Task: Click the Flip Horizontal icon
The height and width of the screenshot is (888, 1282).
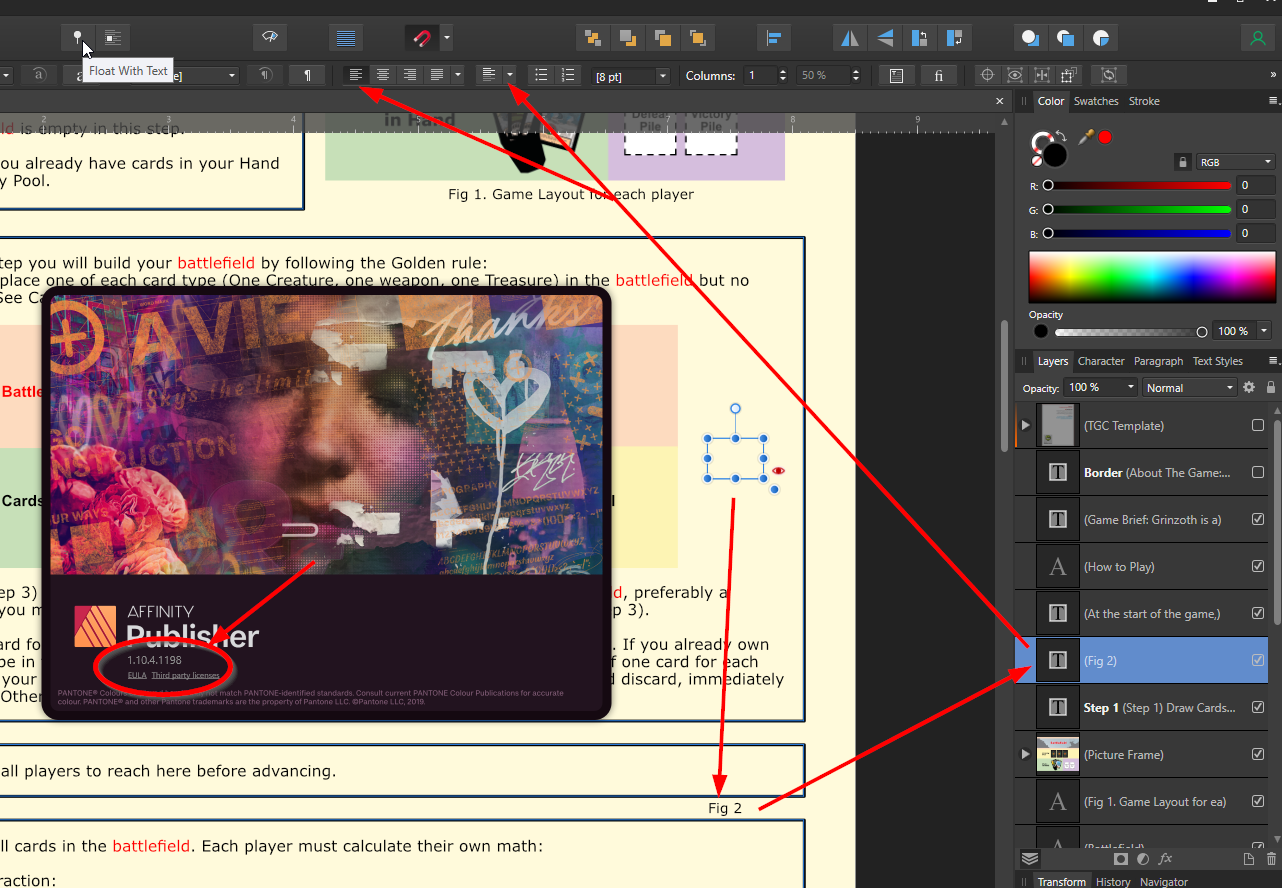Action: (x=850, y=38)
